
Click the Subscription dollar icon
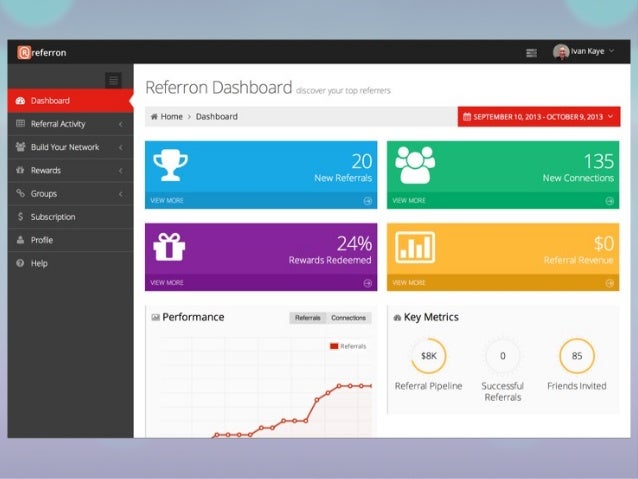[x=20, y=217]
